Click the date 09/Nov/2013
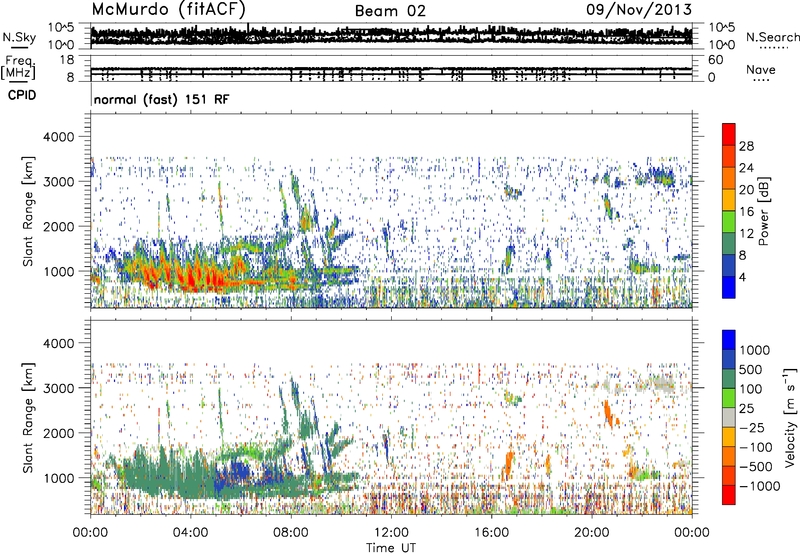This screenshot has height=554, width=800. (639, 9)
